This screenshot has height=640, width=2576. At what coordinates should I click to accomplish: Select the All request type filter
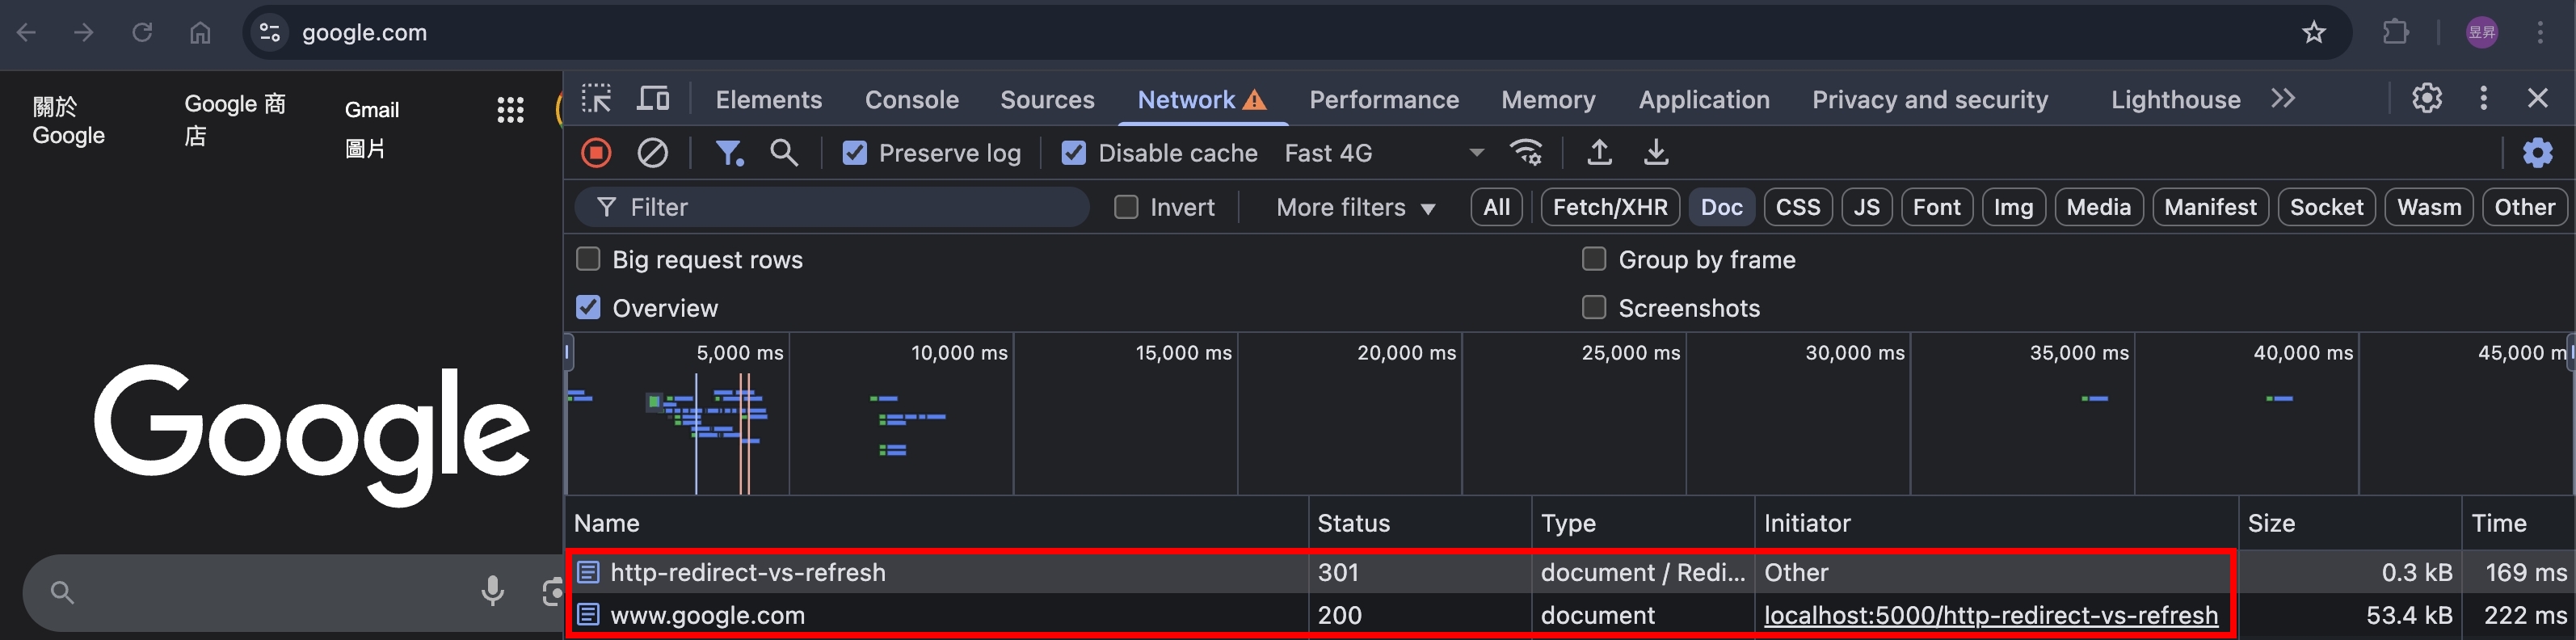pos(1497,207)
